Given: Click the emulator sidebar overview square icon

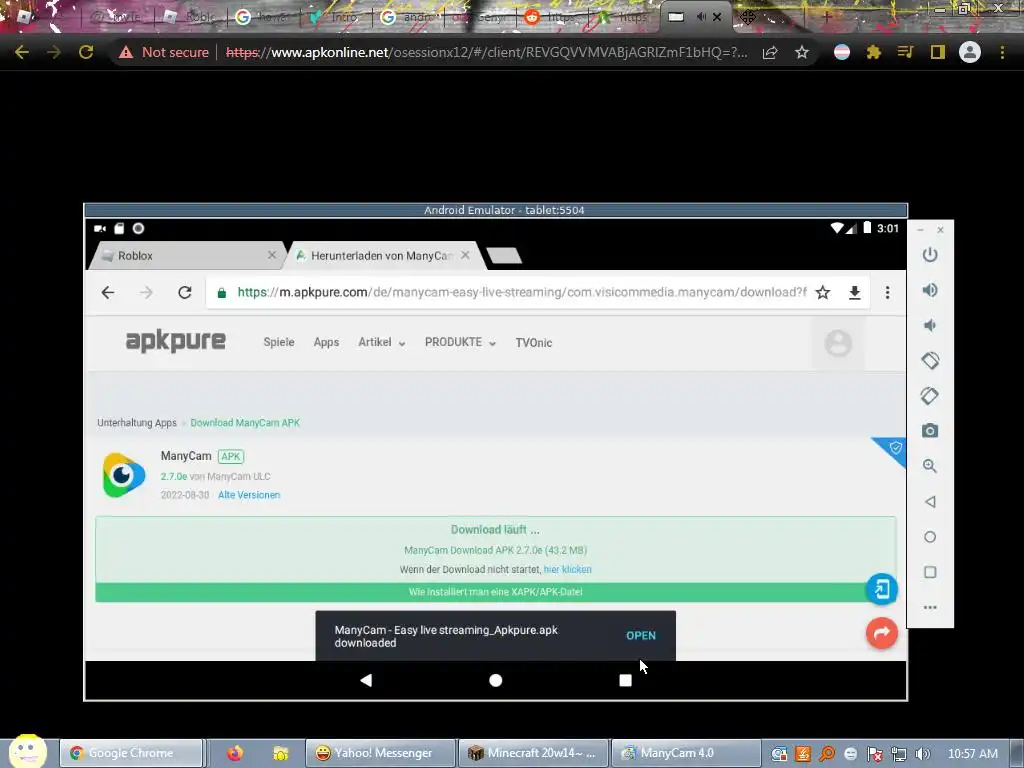Looking at the screenshot, I should coord(930,572).
